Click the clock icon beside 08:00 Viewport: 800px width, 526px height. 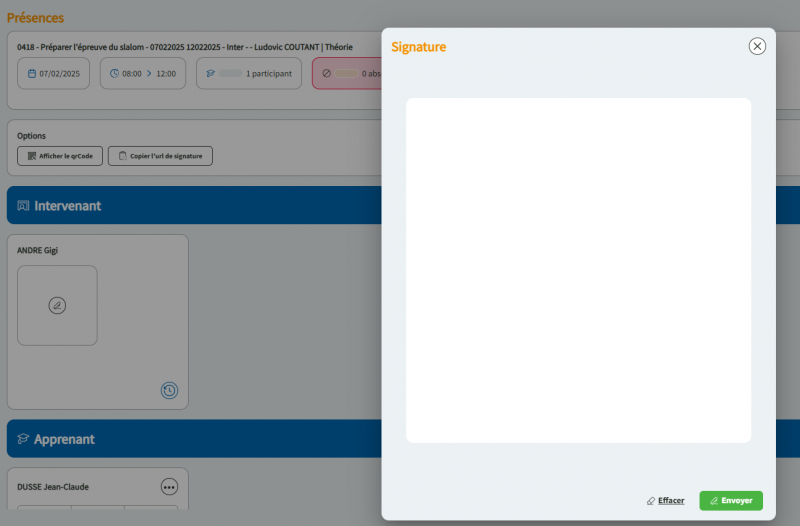[114, 73]
